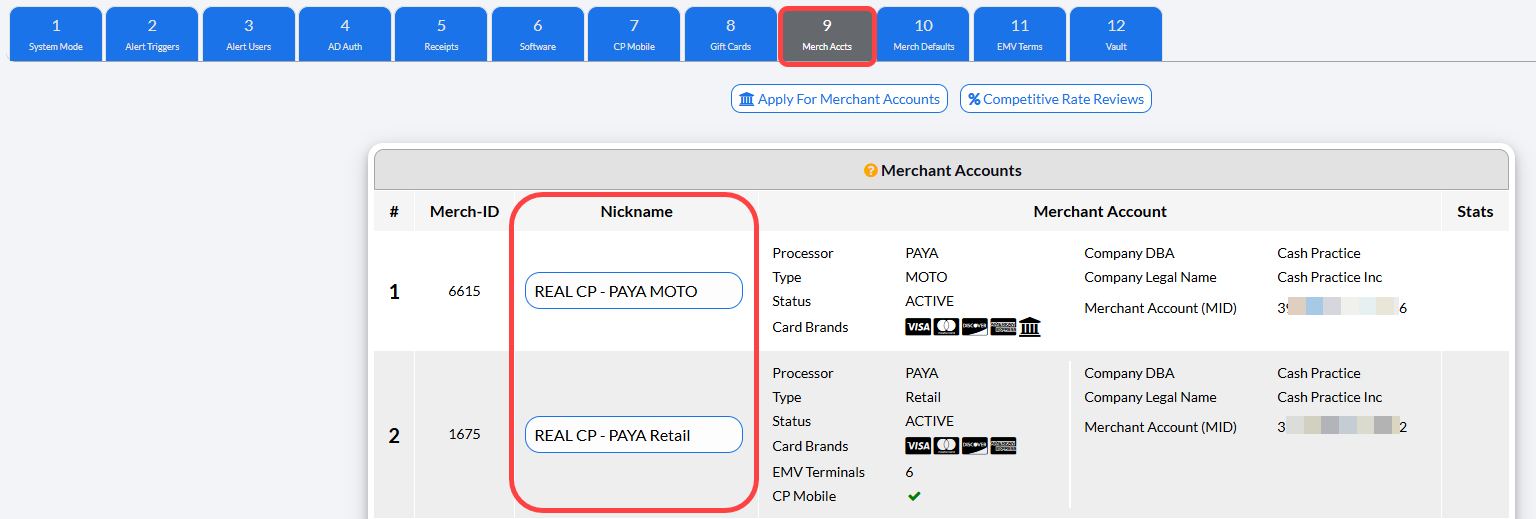Click the percent icon on Rate Reviews
Viewport: 1536px width, 519px height.
974,99
